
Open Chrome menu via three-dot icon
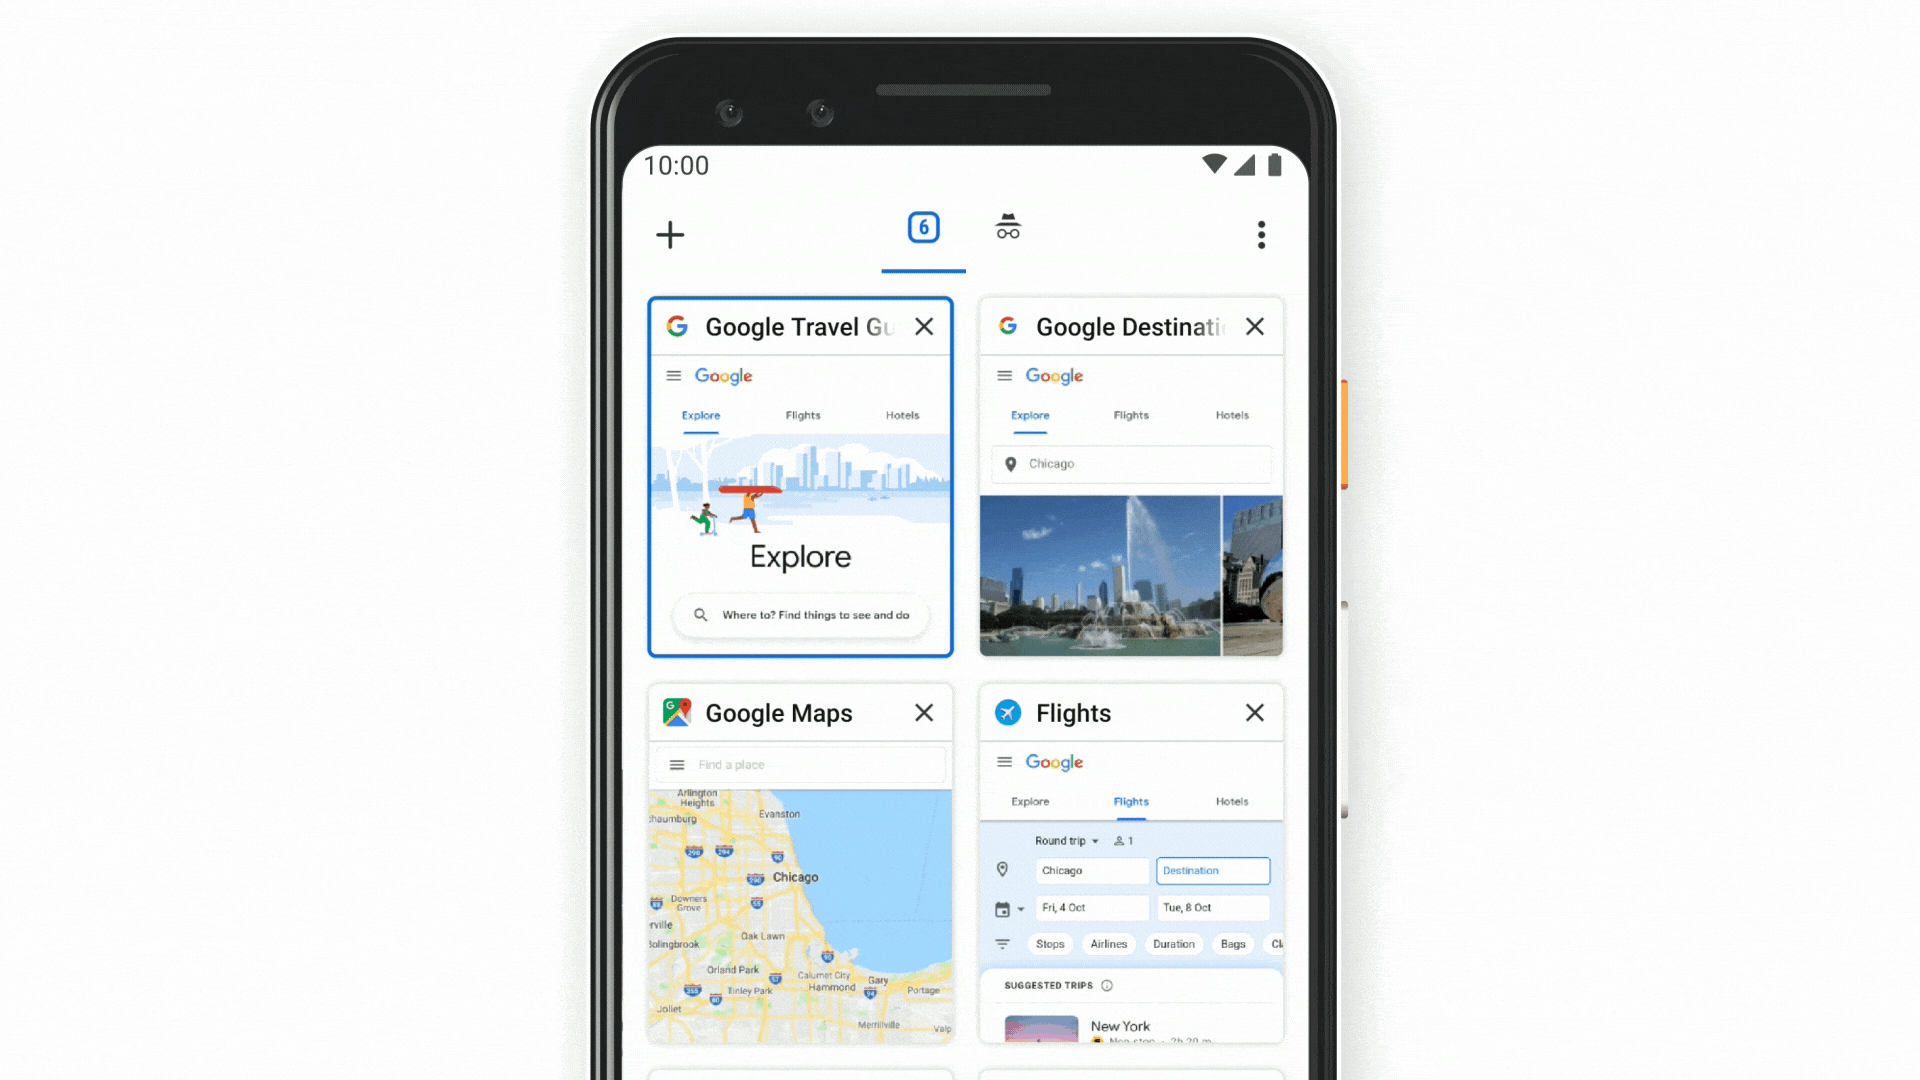point(1262,233)
